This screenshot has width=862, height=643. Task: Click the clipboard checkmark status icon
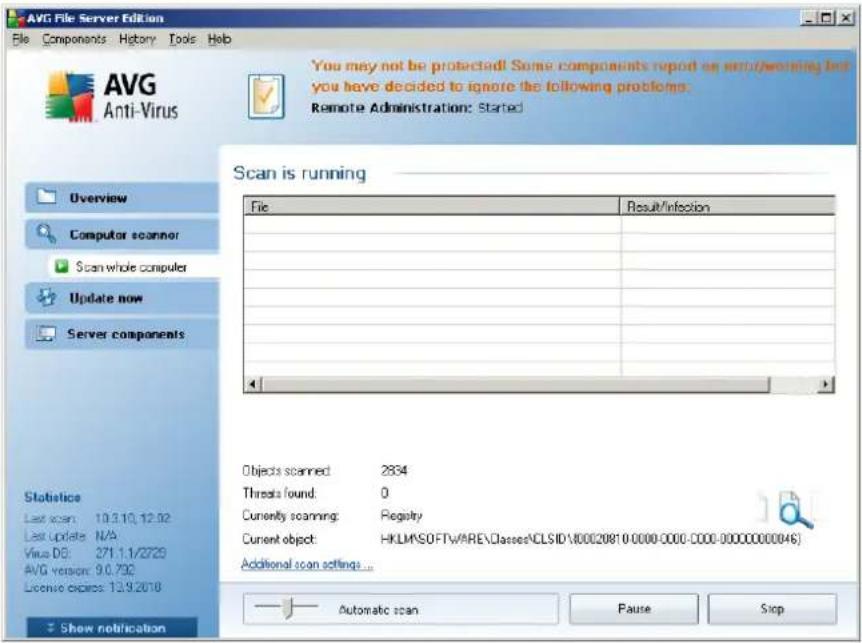(266, 96)
